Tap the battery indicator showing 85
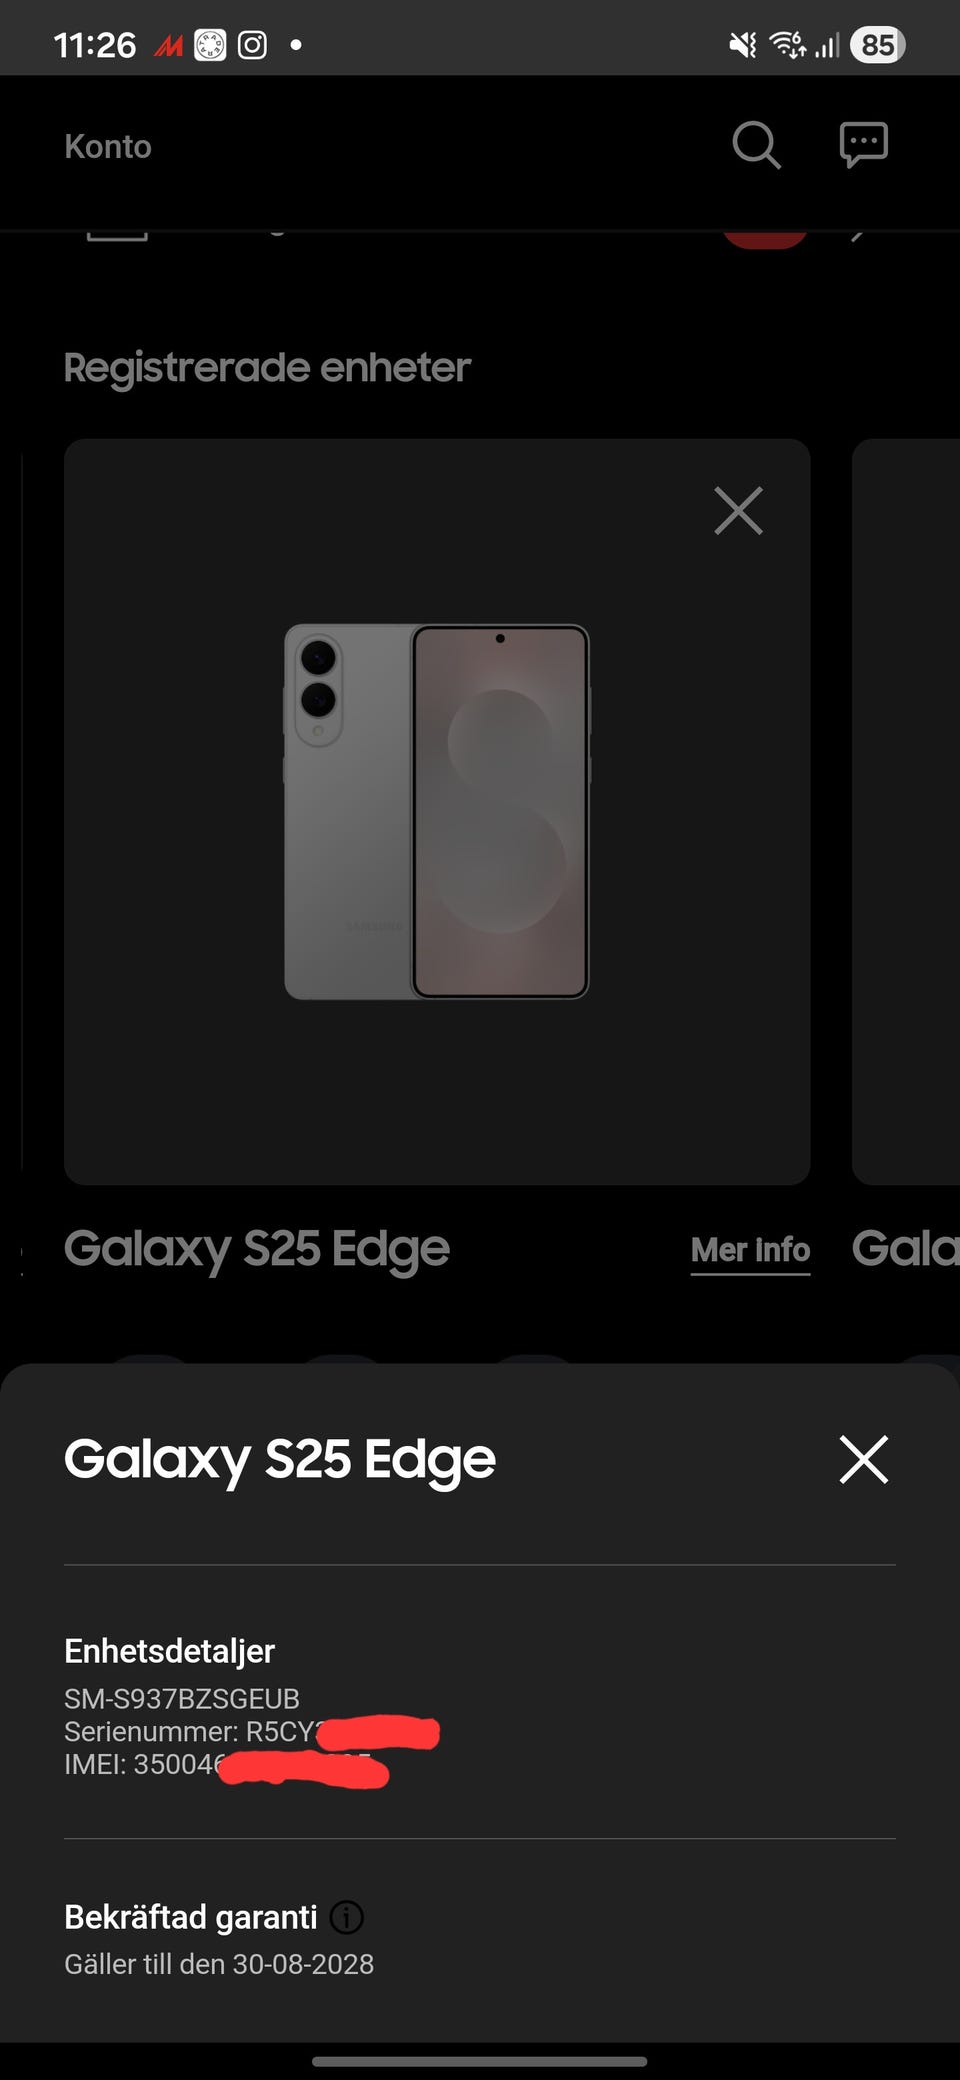 (x=877, y=45)
